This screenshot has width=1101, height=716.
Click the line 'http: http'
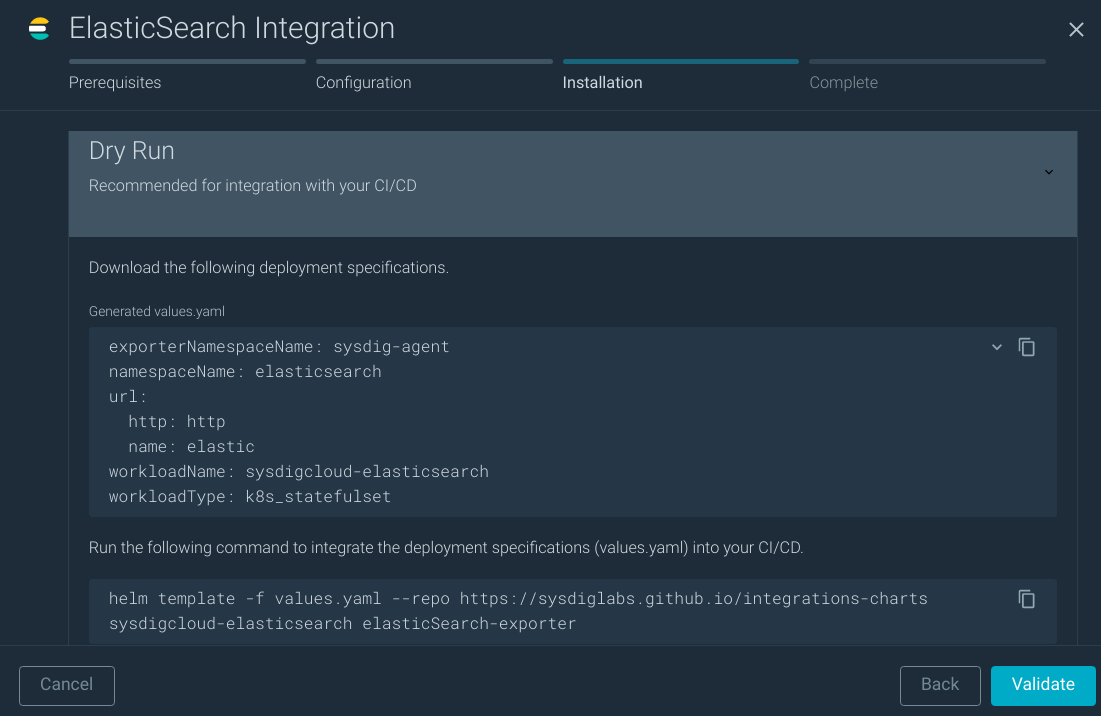pos(177,422)
